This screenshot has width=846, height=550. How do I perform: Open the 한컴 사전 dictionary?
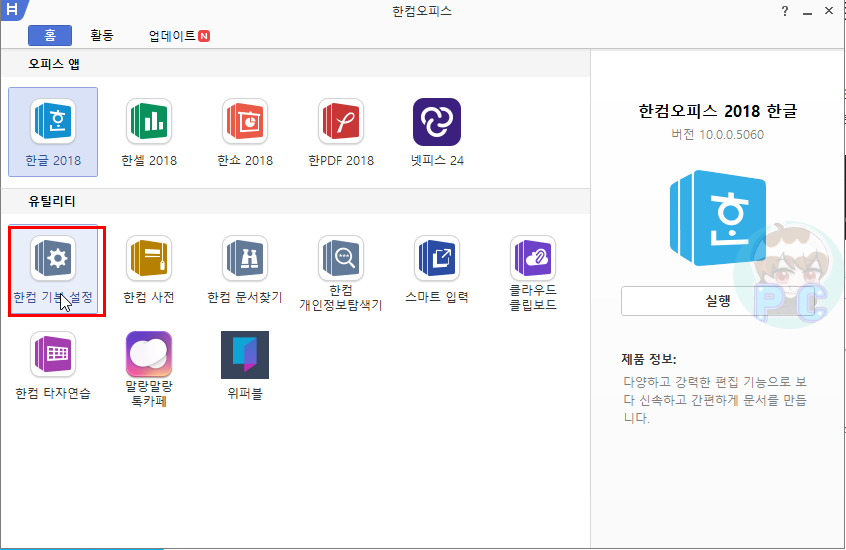pyautogui.click(x=149, y=269)
